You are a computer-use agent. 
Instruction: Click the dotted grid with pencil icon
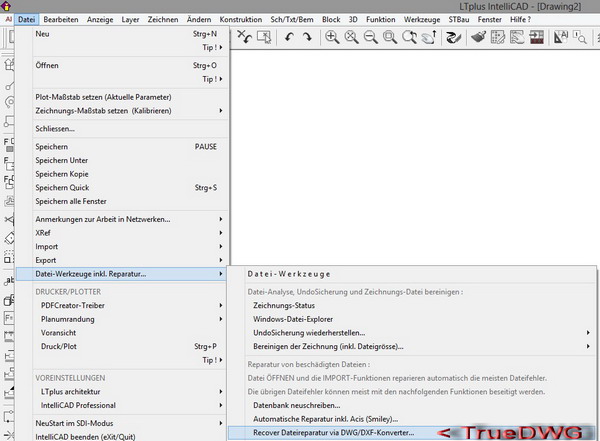coord(497,37)
